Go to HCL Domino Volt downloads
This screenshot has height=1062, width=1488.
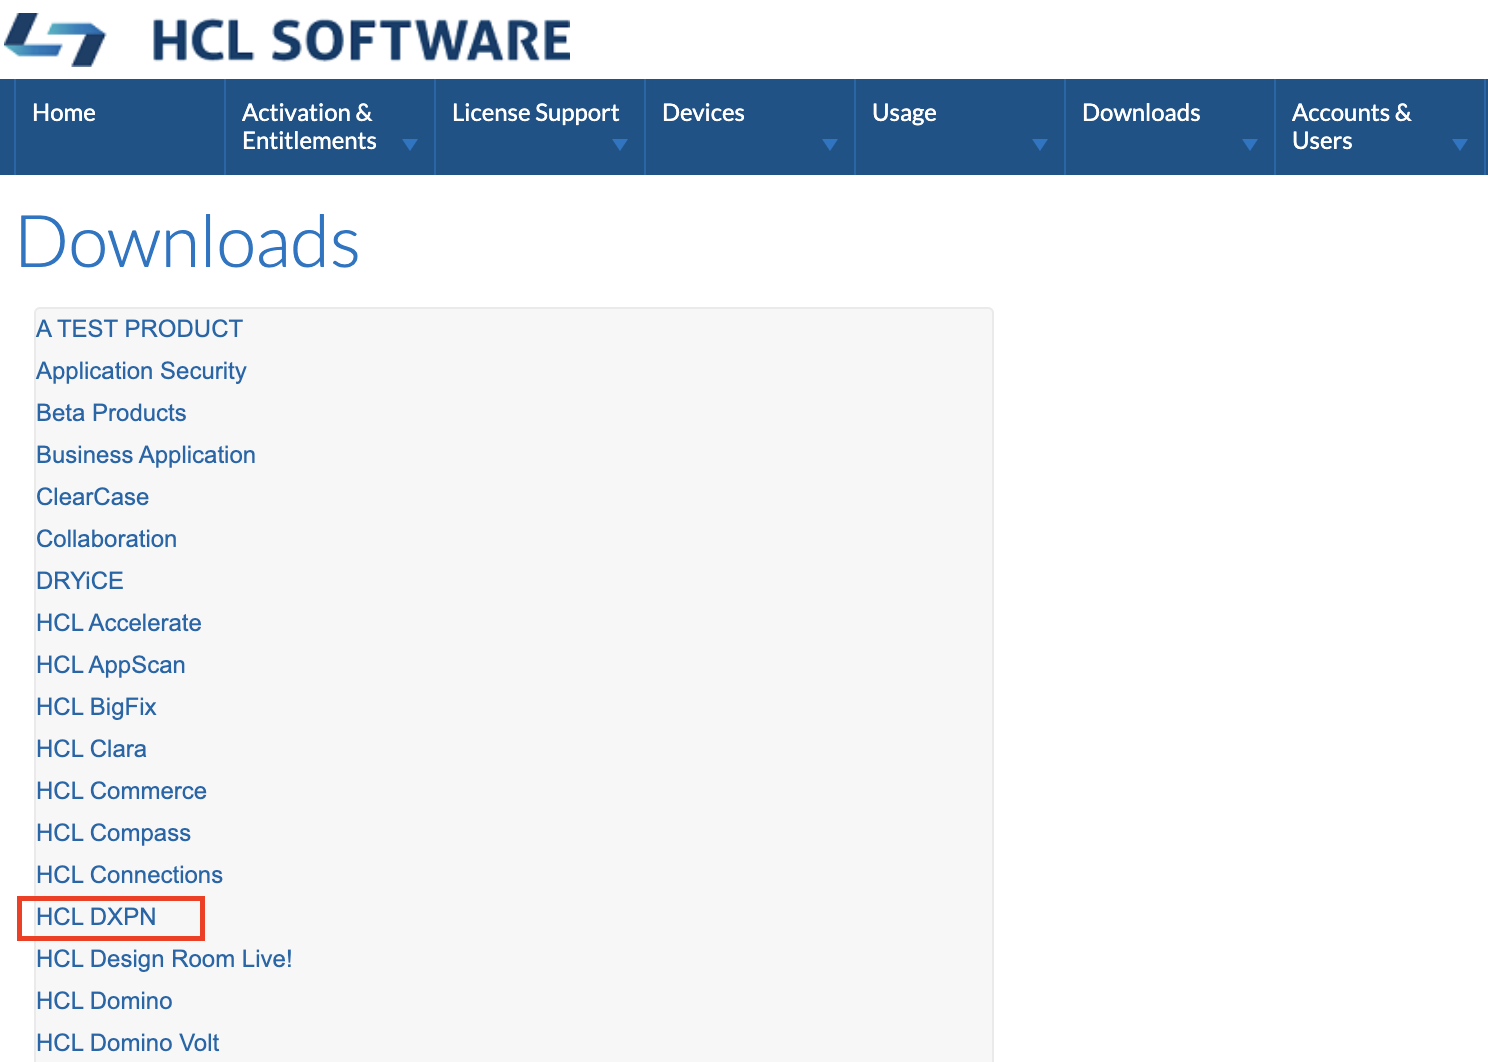pyautogui.click(x=127, y=1043)
